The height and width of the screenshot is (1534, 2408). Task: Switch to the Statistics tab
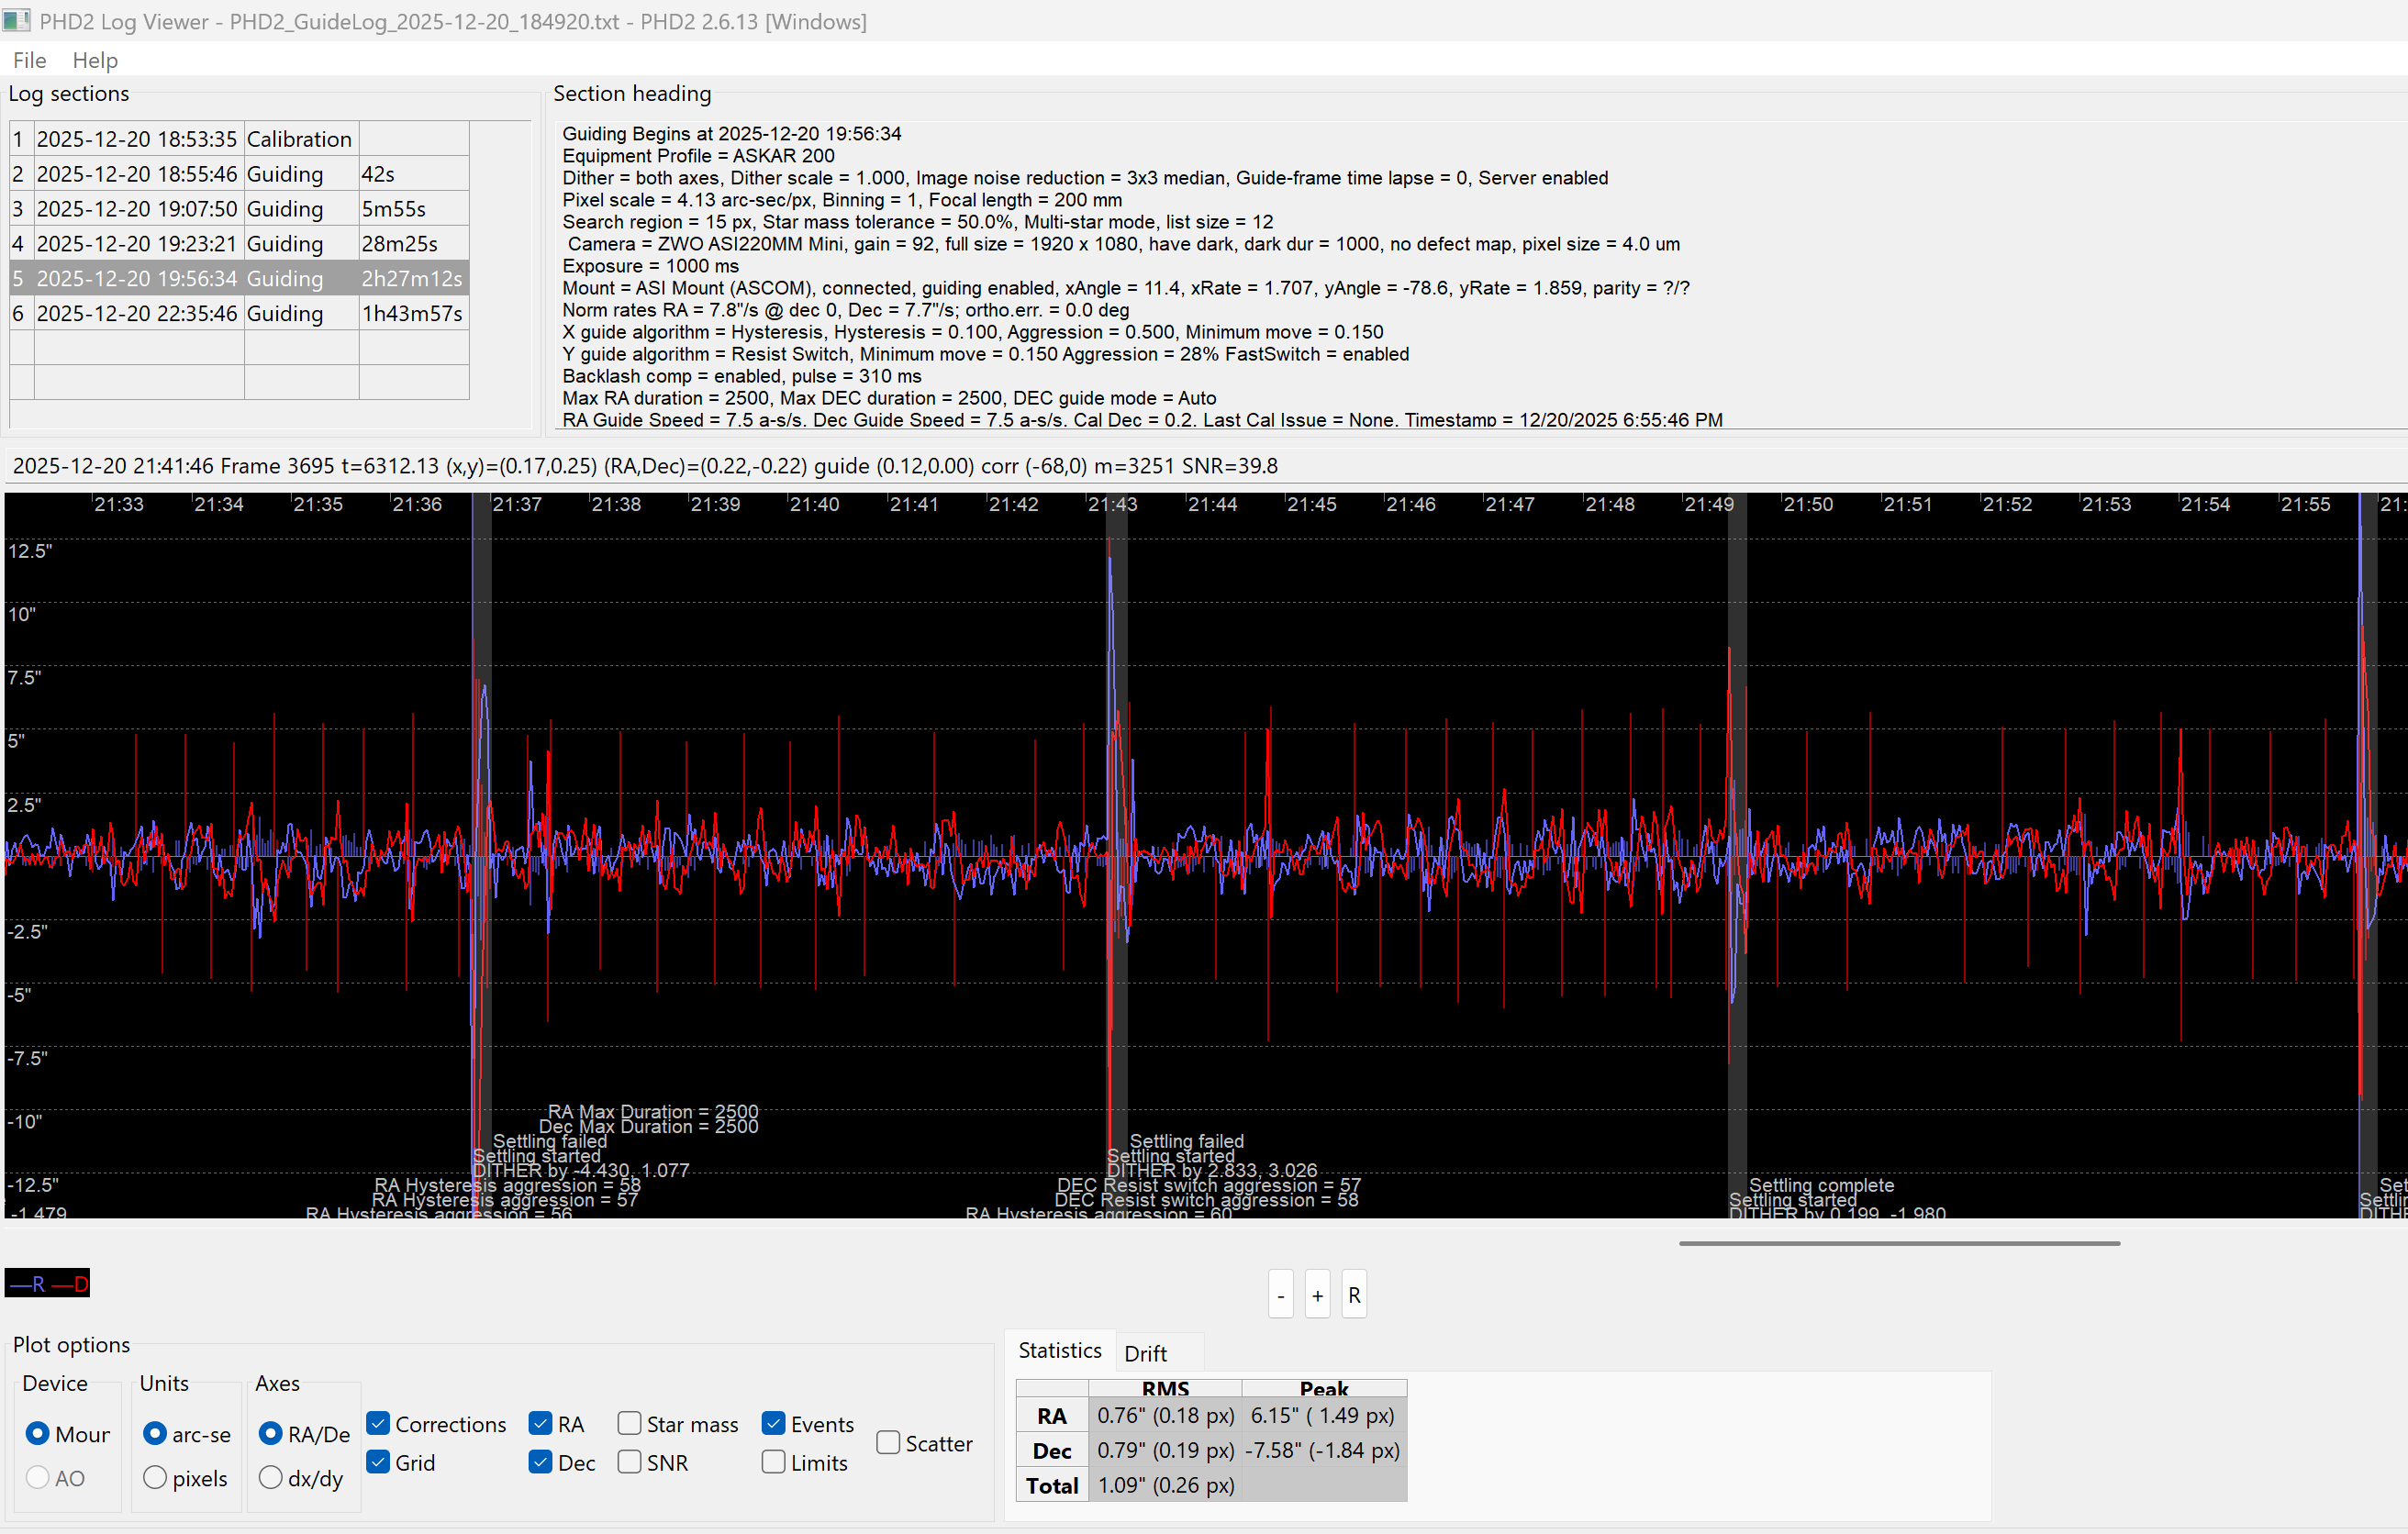(x=1059, y=1350)
